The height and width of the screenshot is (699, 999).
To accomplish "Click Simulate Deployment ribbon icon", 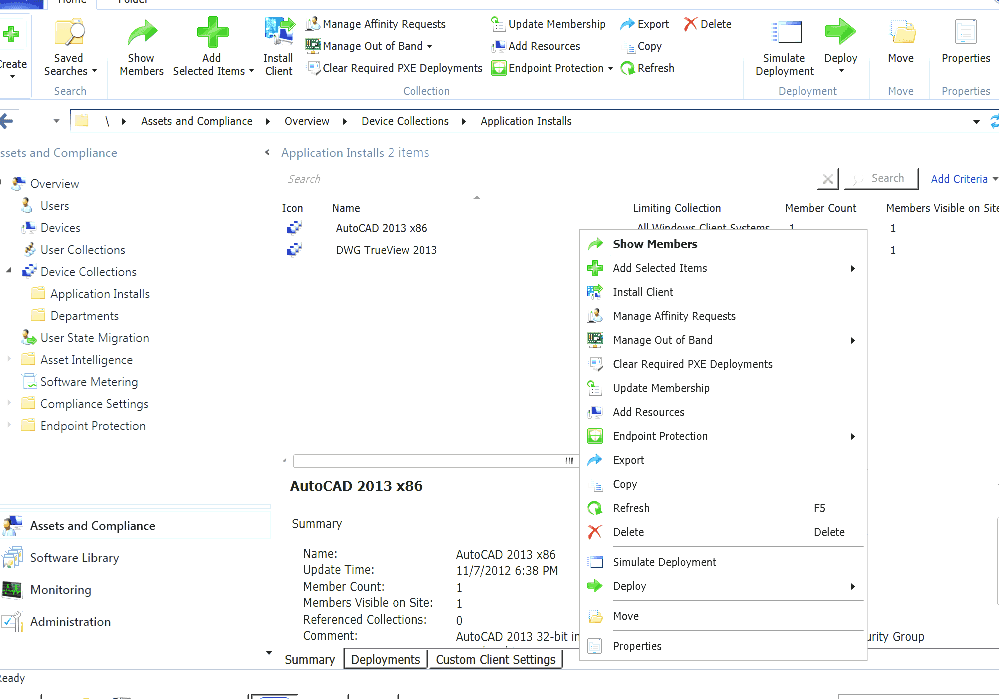I will (785, 48).
